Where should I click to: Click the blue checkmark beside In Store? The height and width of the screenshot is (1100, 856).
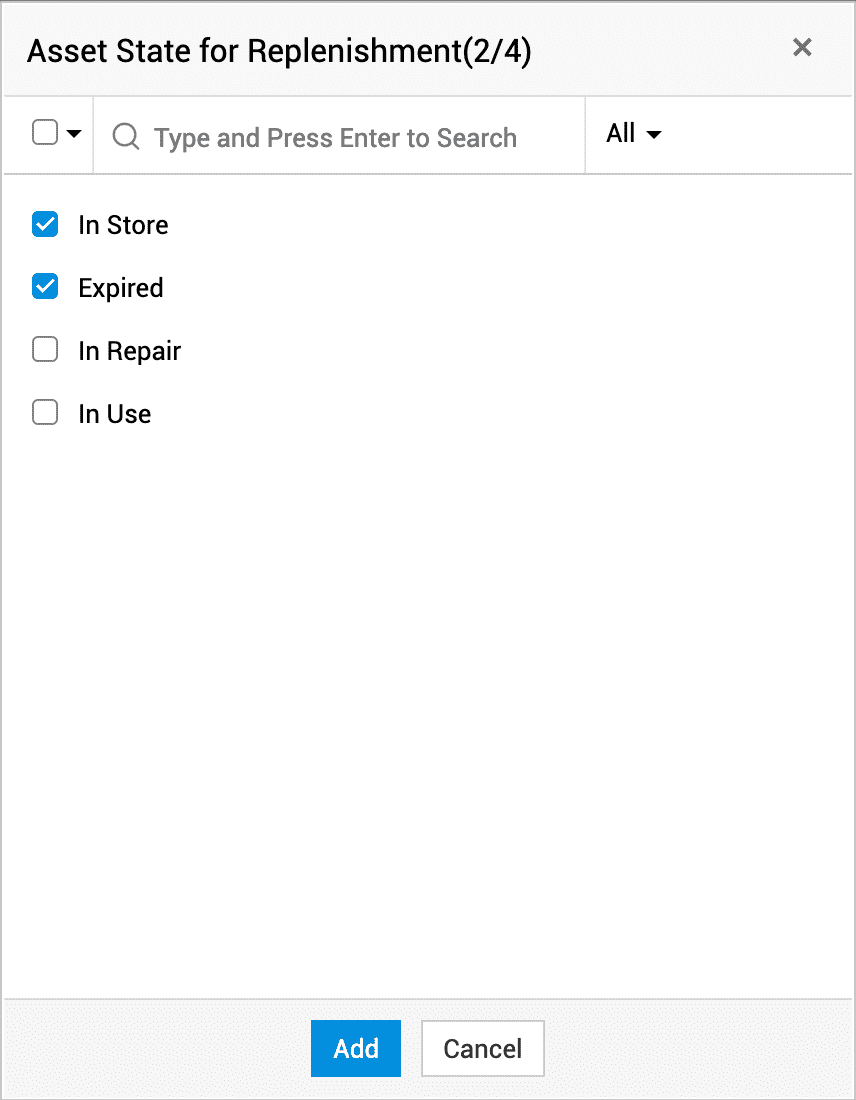45,225
